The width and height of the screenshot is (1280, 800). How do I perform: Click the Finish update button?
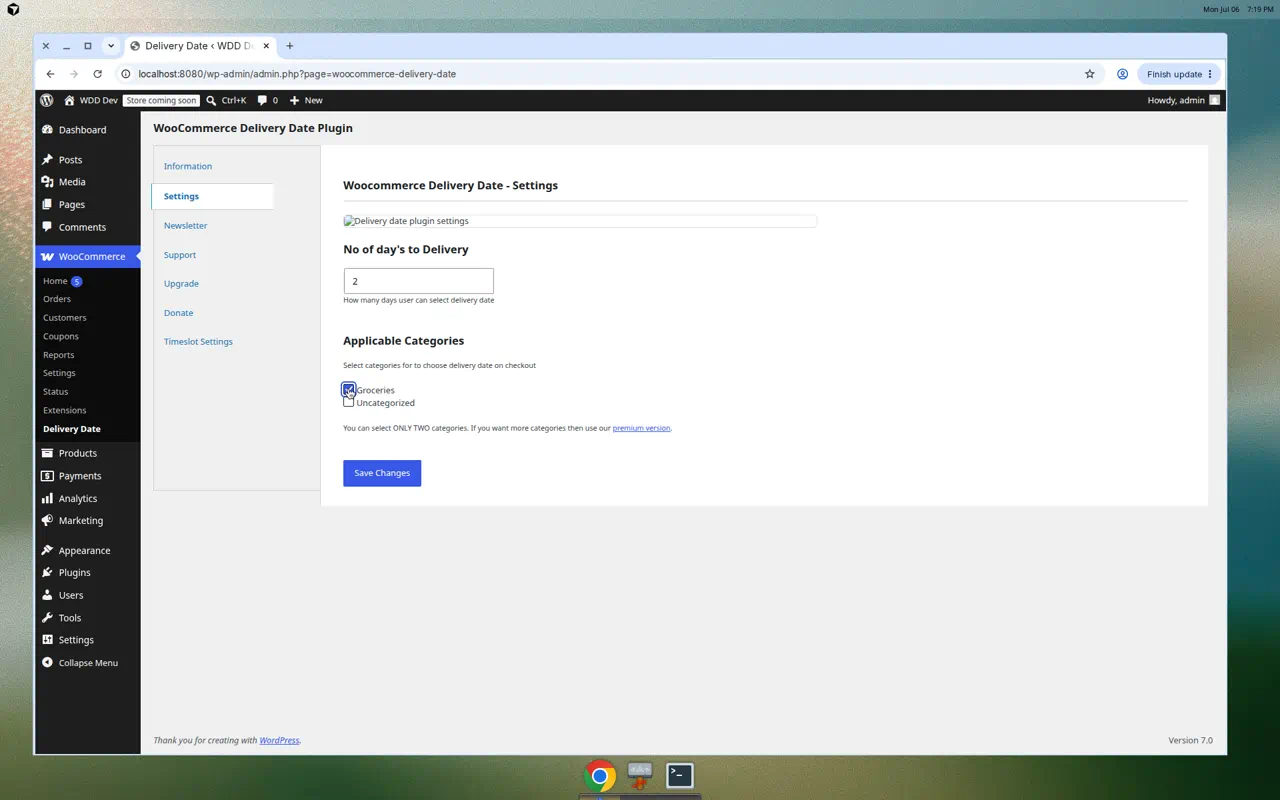coord(1180,74)
